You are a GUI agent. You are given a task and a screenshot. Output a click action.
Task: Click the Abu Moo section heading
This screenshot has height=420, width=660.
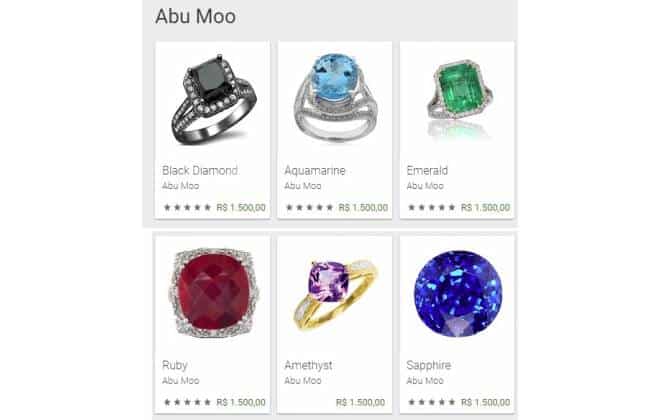196,17
